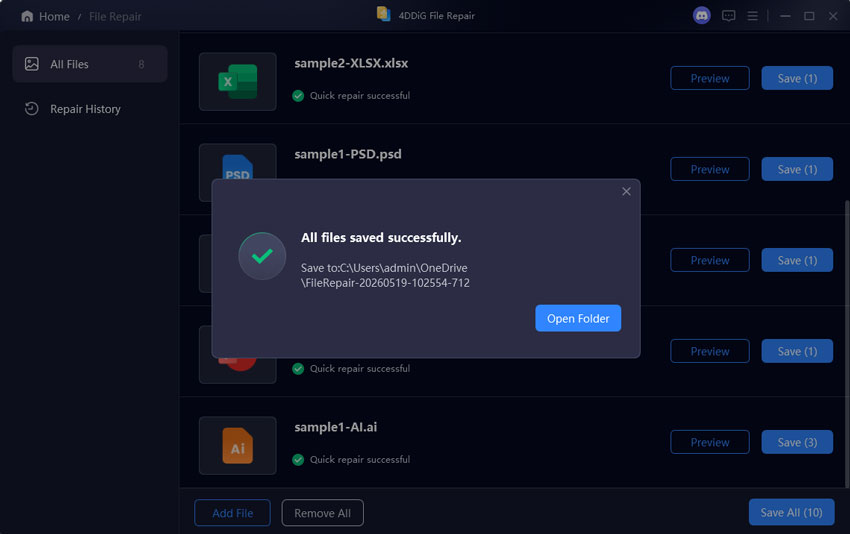The width and height of the screenshot is (850, 534).
Task: Close the saved successfully dialog
Action: 626,191
